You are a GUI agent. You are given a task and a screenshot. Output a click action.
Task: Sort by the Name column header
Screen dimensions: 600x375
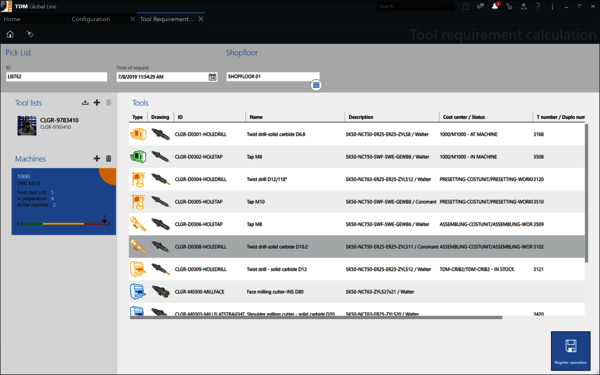(295, 117)
